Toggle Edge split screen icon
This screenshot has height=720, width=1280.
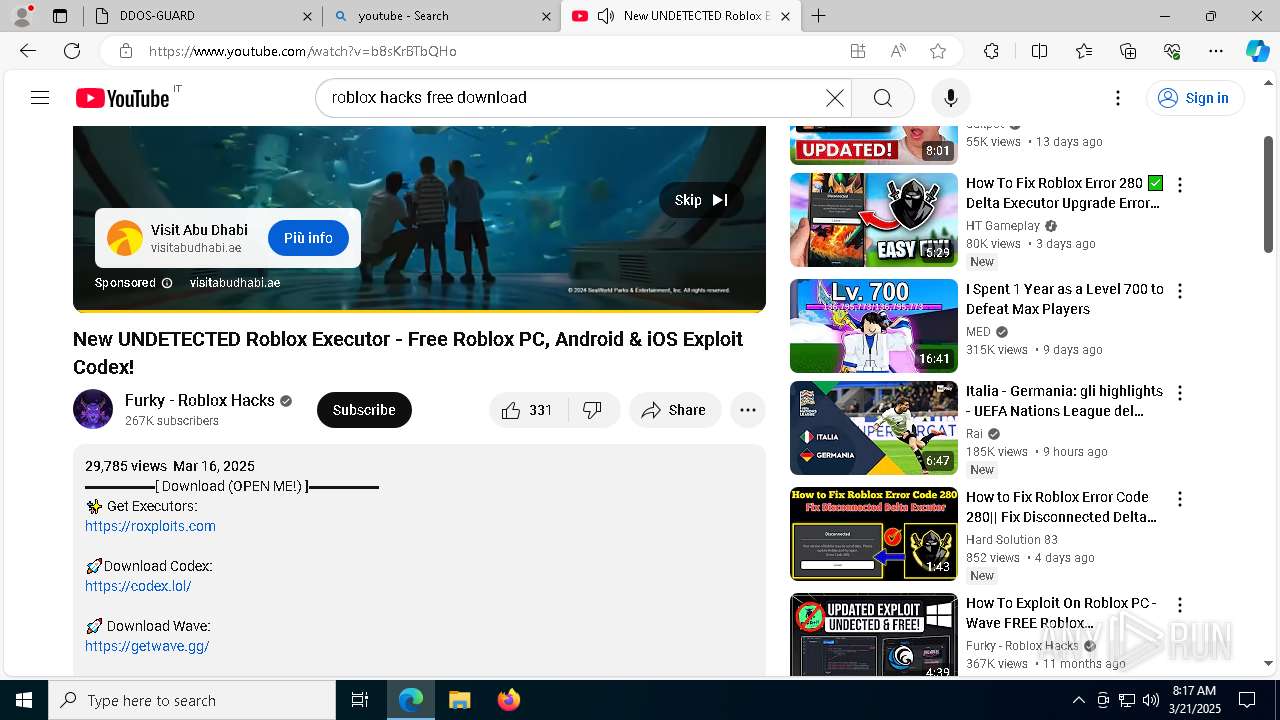pos(1039,51)
